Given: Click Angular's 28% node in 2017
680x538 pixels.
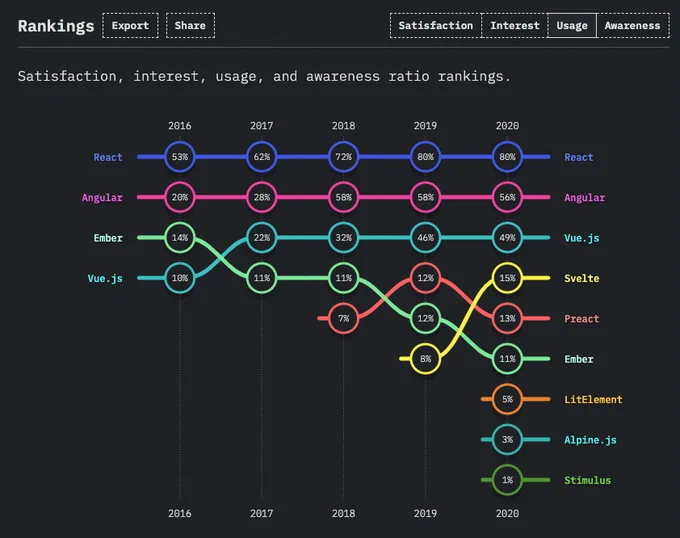Looking at the screenshot, I should (262, 197).
